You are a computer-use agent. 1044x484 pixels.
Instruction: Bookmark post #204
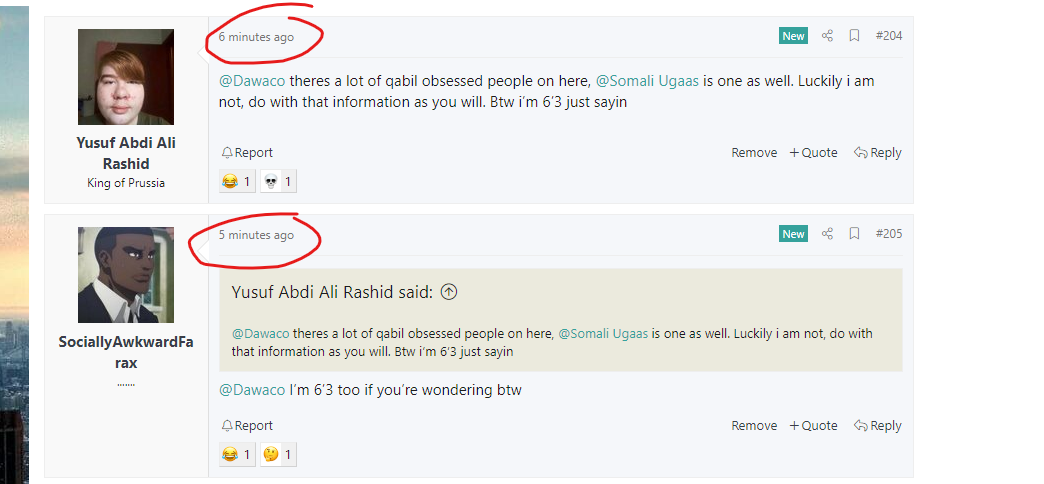point(854,36)
